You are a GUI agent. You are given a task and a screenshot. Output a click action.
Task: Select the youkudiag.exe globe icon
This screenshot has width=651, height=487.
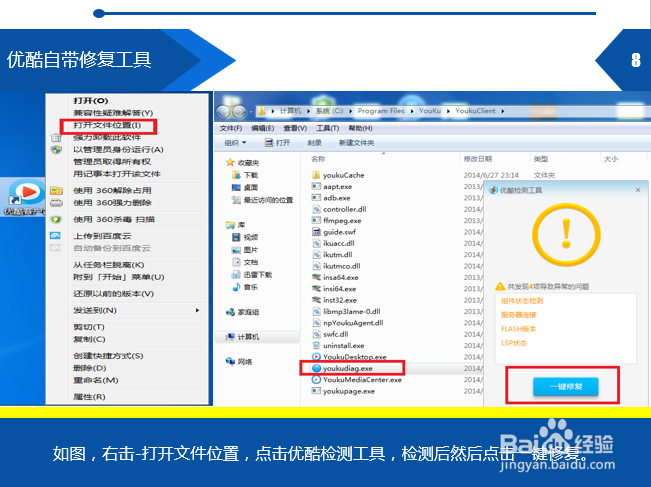coord(316,368)
